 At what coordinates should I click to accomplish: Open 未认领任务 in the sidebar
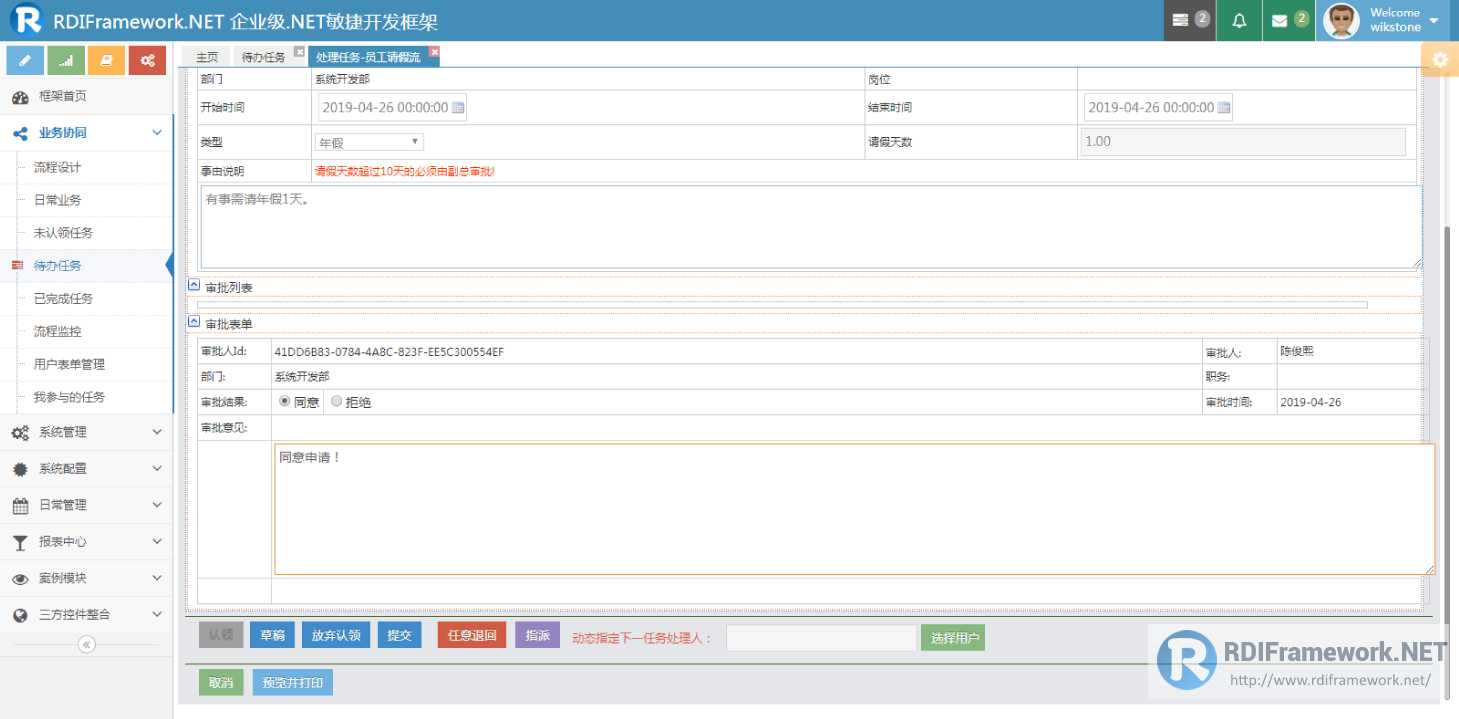(x=63, y=233)
